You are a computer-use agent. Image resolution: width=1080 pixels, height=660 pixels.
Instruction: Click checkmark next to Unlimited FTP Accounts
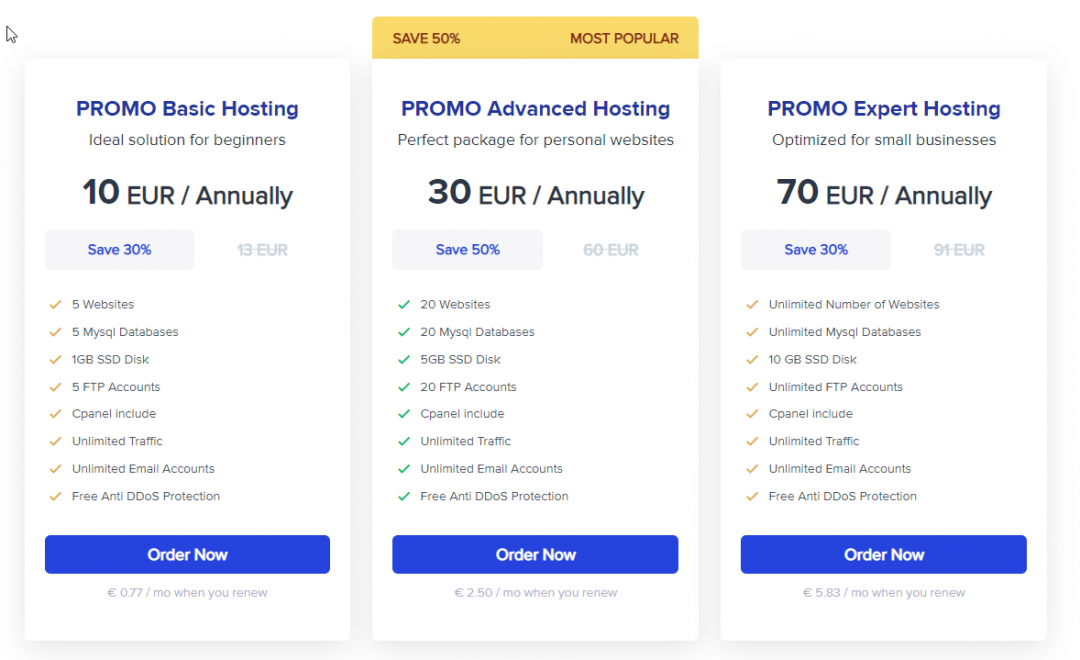tap(752, 387)
